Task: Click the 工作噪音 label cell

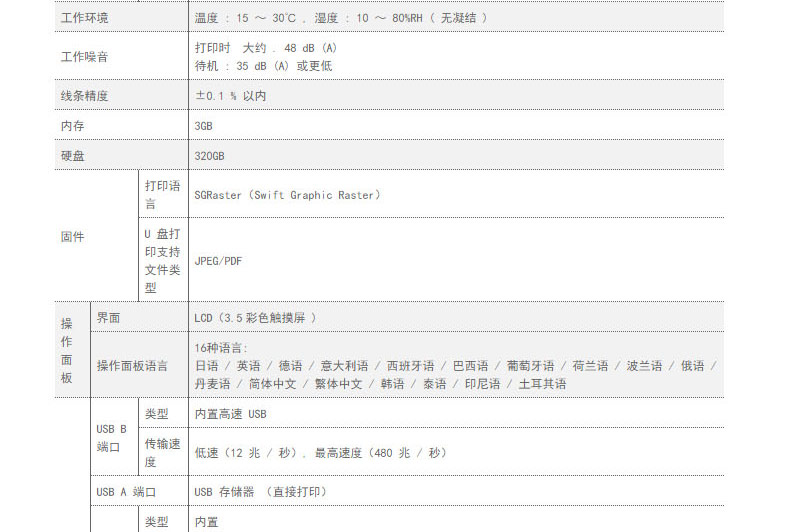Action: point(85,57)
